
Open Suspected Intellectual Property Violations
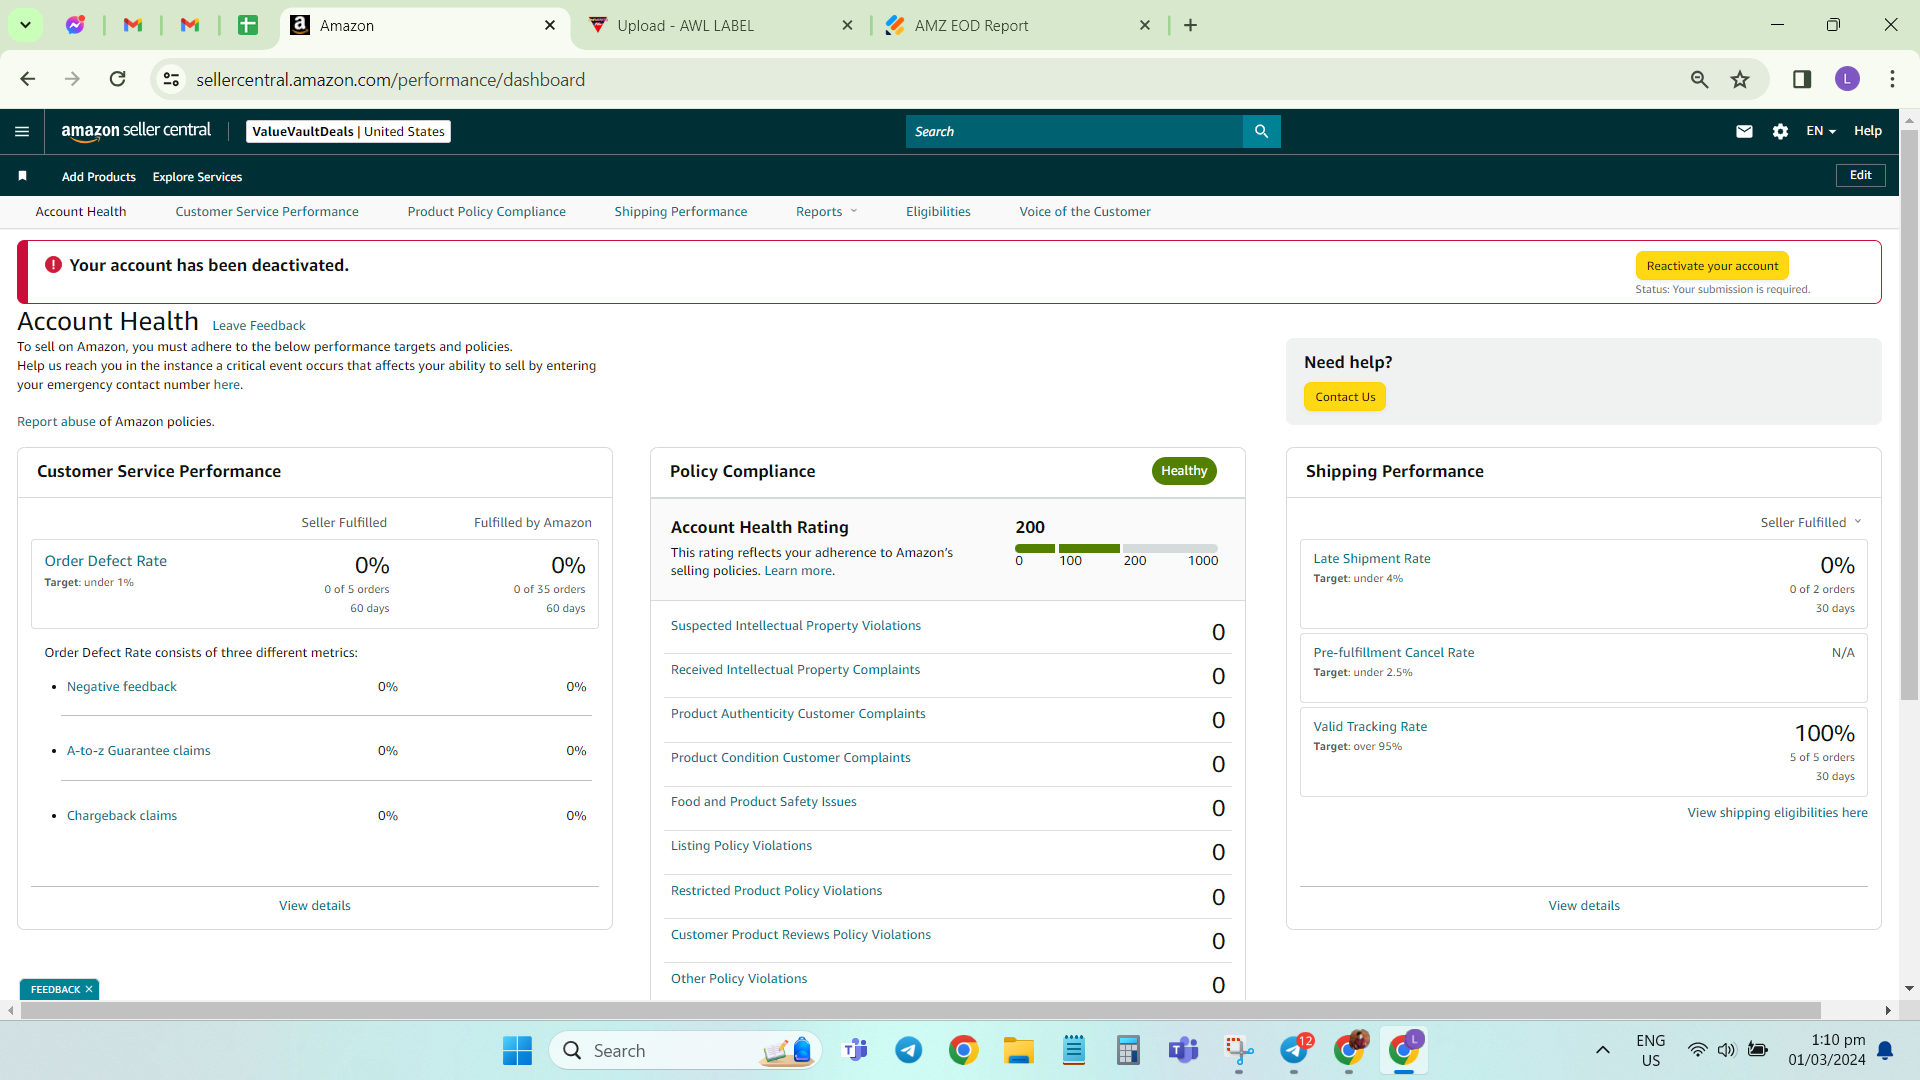pos(796,625)
